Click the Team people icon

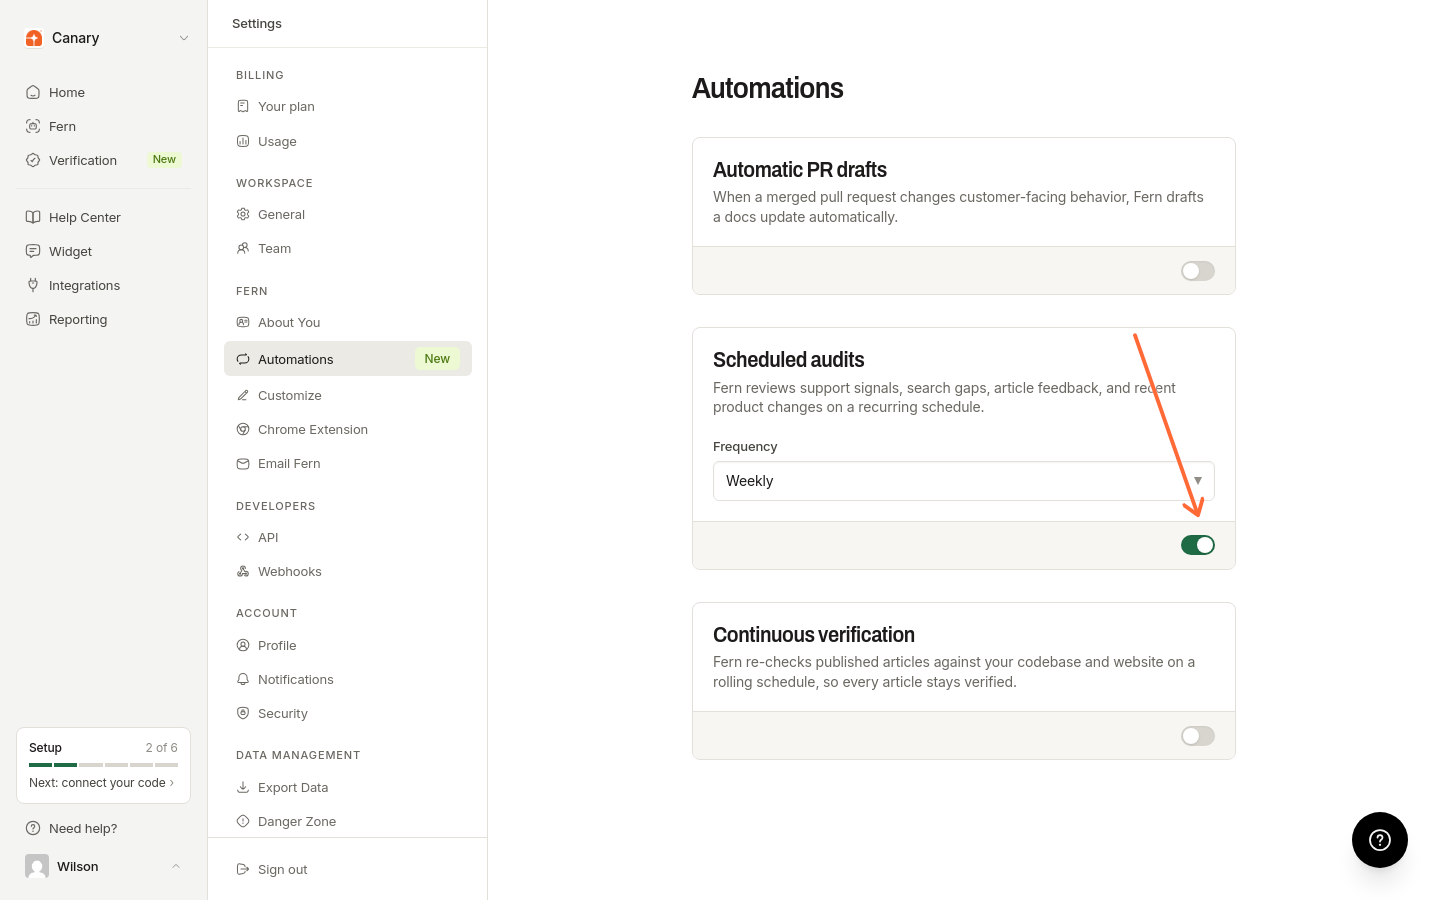coord(243,248)
